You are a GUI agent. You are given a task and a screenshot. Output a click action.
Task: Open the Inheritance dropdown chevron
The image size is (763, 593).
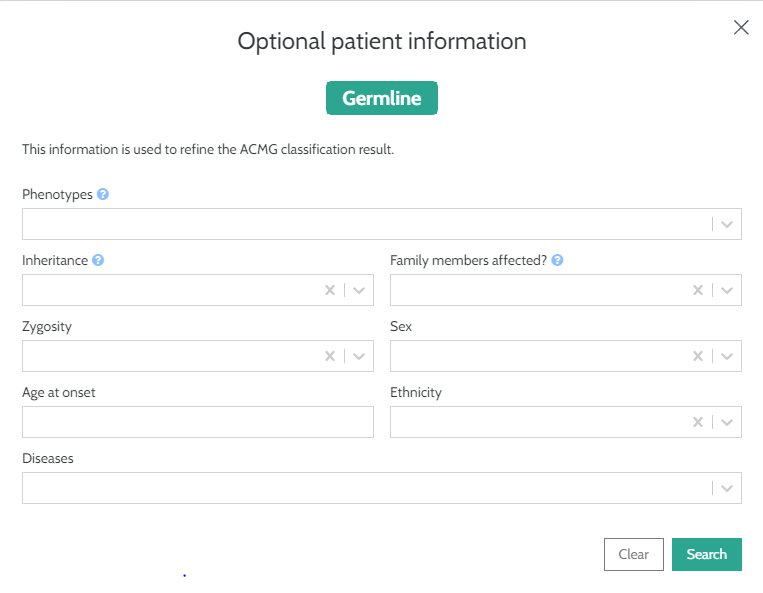pyautogui.click(x=359, y=290)
